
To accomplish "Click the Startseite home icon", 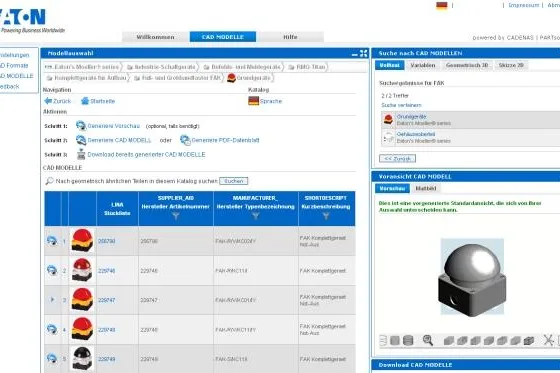I will (x=85, y=101).
